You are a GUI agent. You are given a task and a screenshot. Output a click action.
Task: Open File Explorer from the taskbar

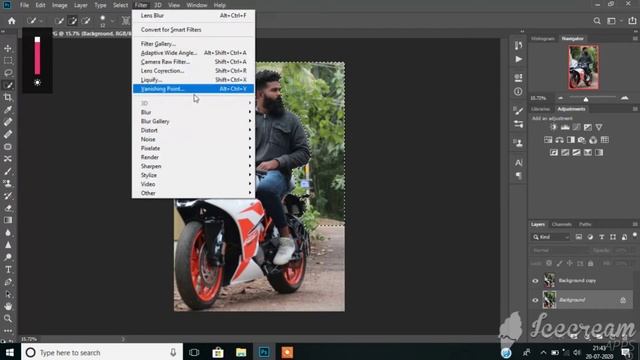pyautogui.click(x=241, y=352)
